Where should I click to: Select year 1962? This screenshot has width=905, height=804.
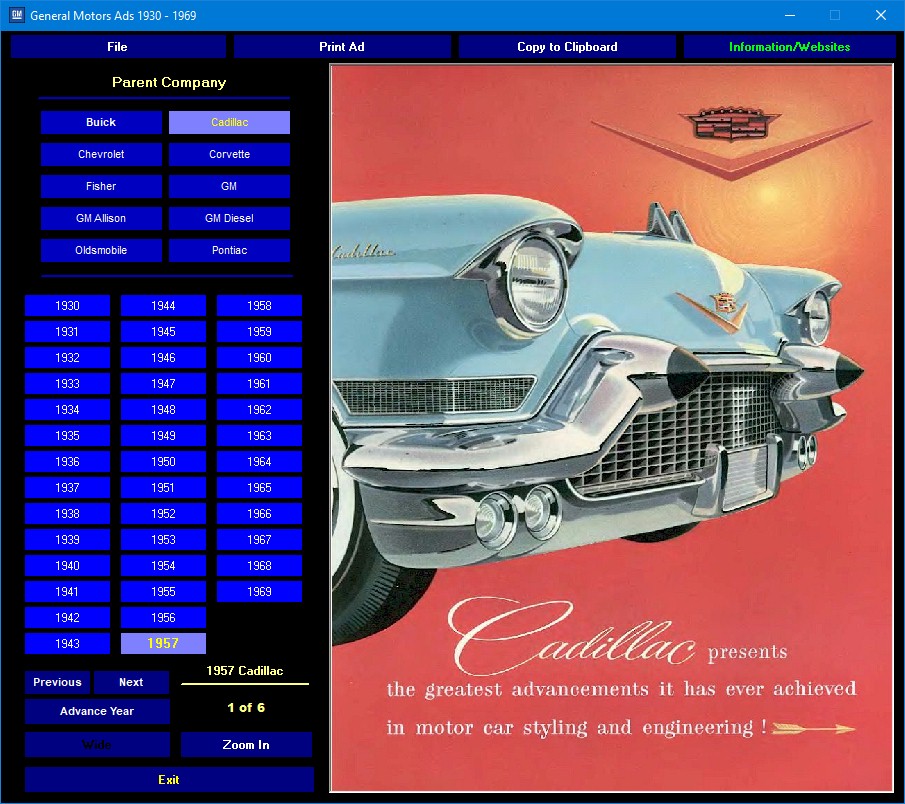click(x=259, y=410)
